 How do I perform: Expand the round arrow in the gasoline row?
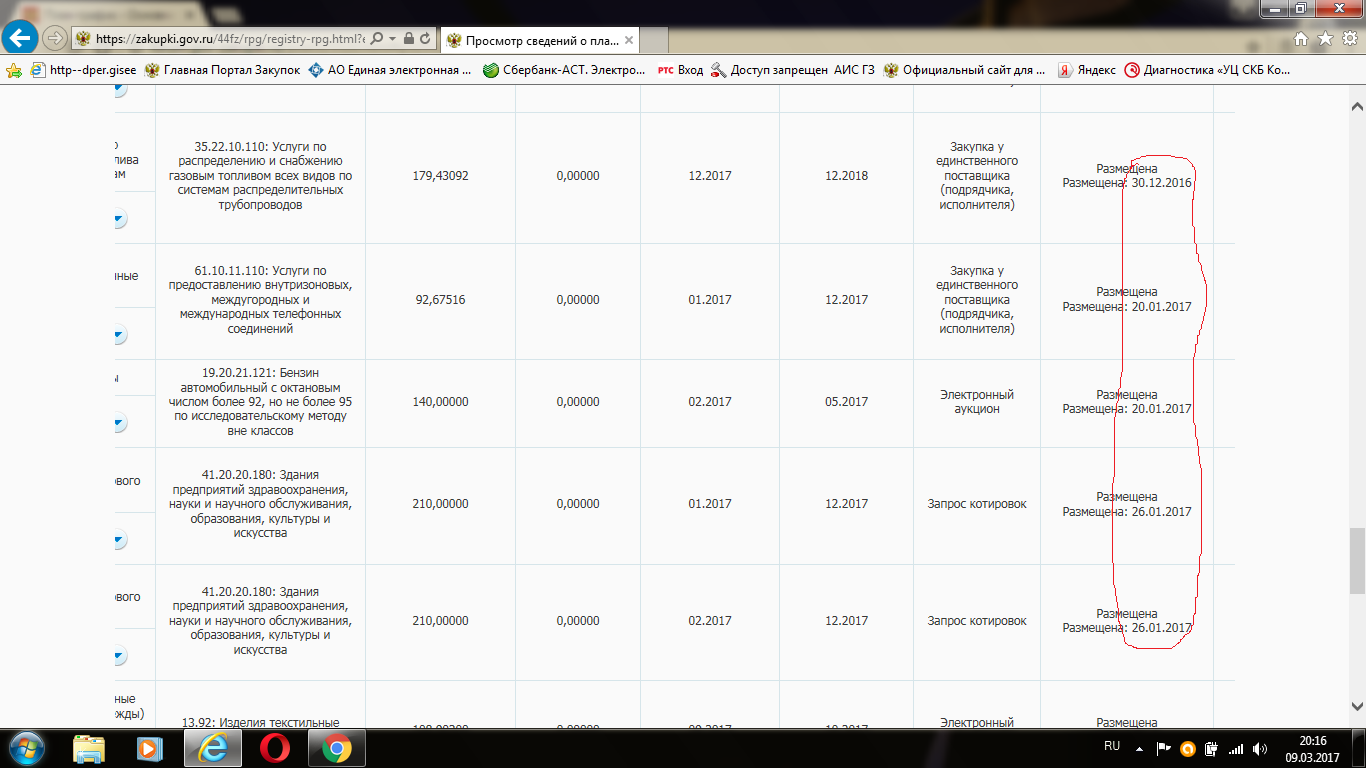coord(120,423)
